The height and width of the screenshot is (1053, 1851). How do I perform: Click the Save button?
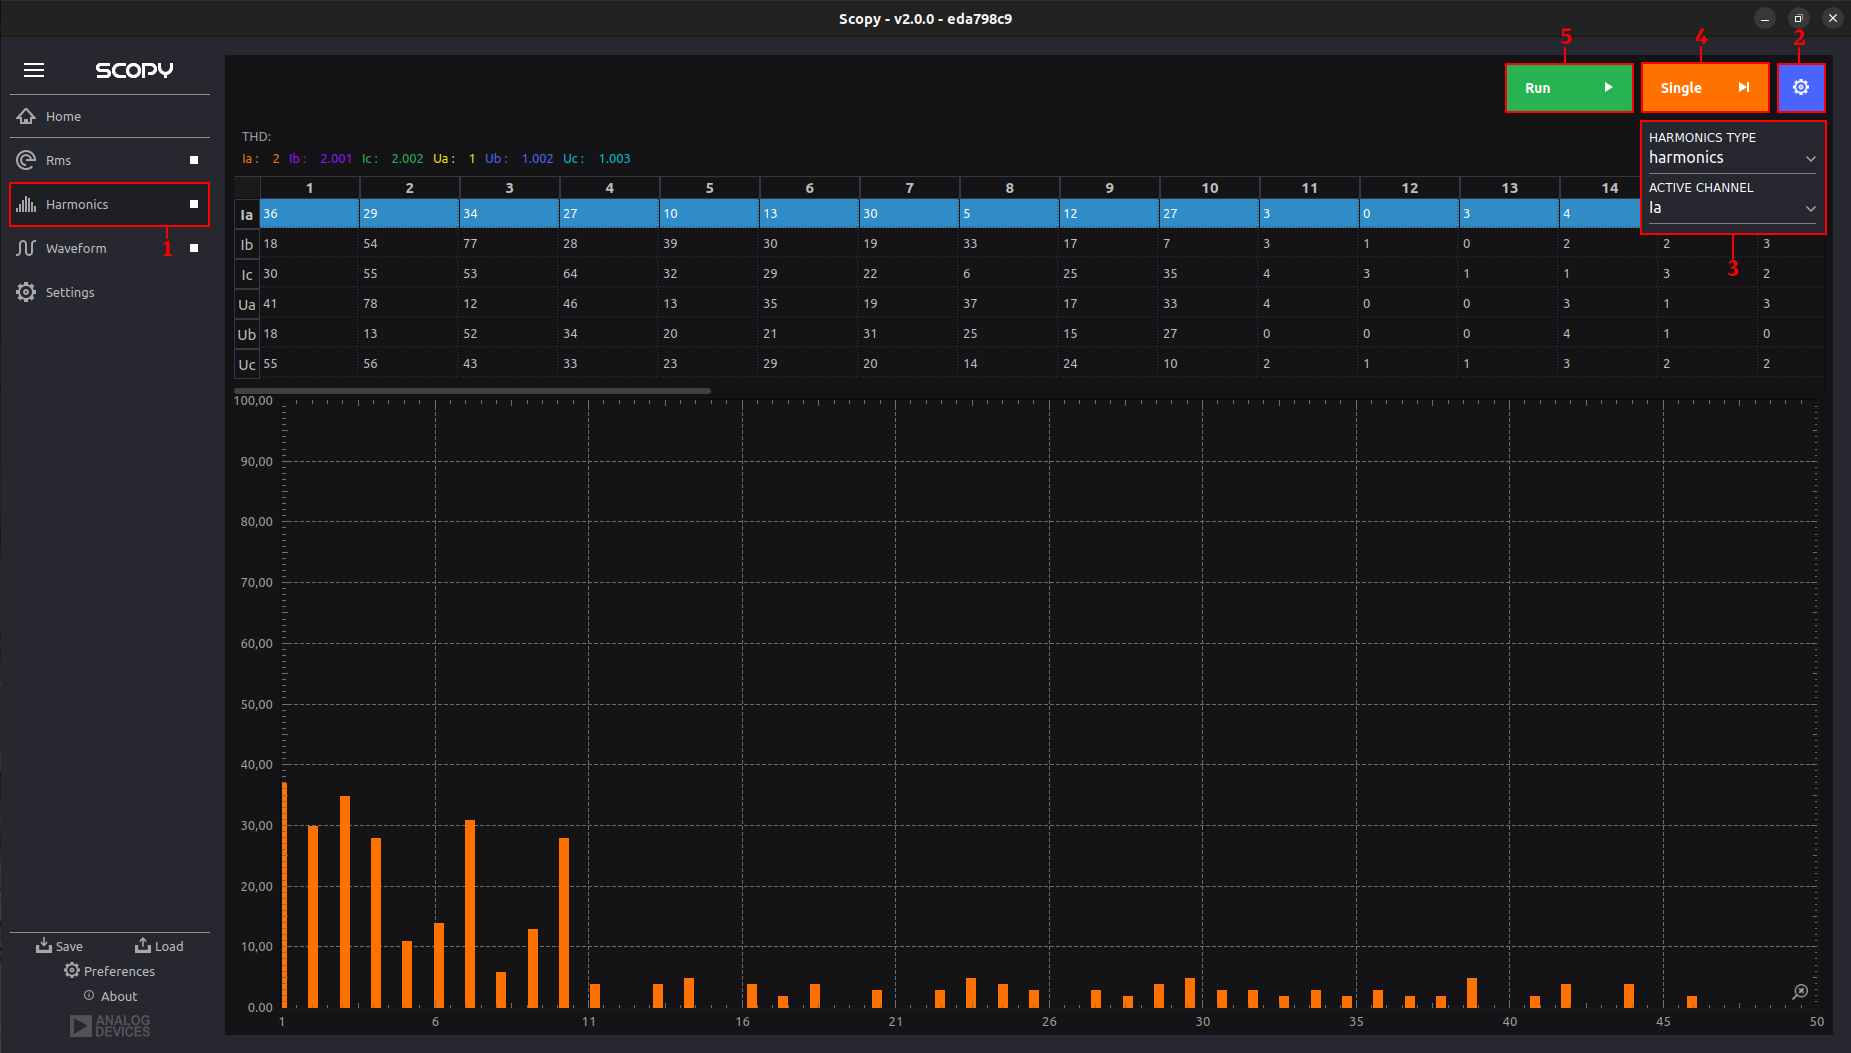click(60, 946)
